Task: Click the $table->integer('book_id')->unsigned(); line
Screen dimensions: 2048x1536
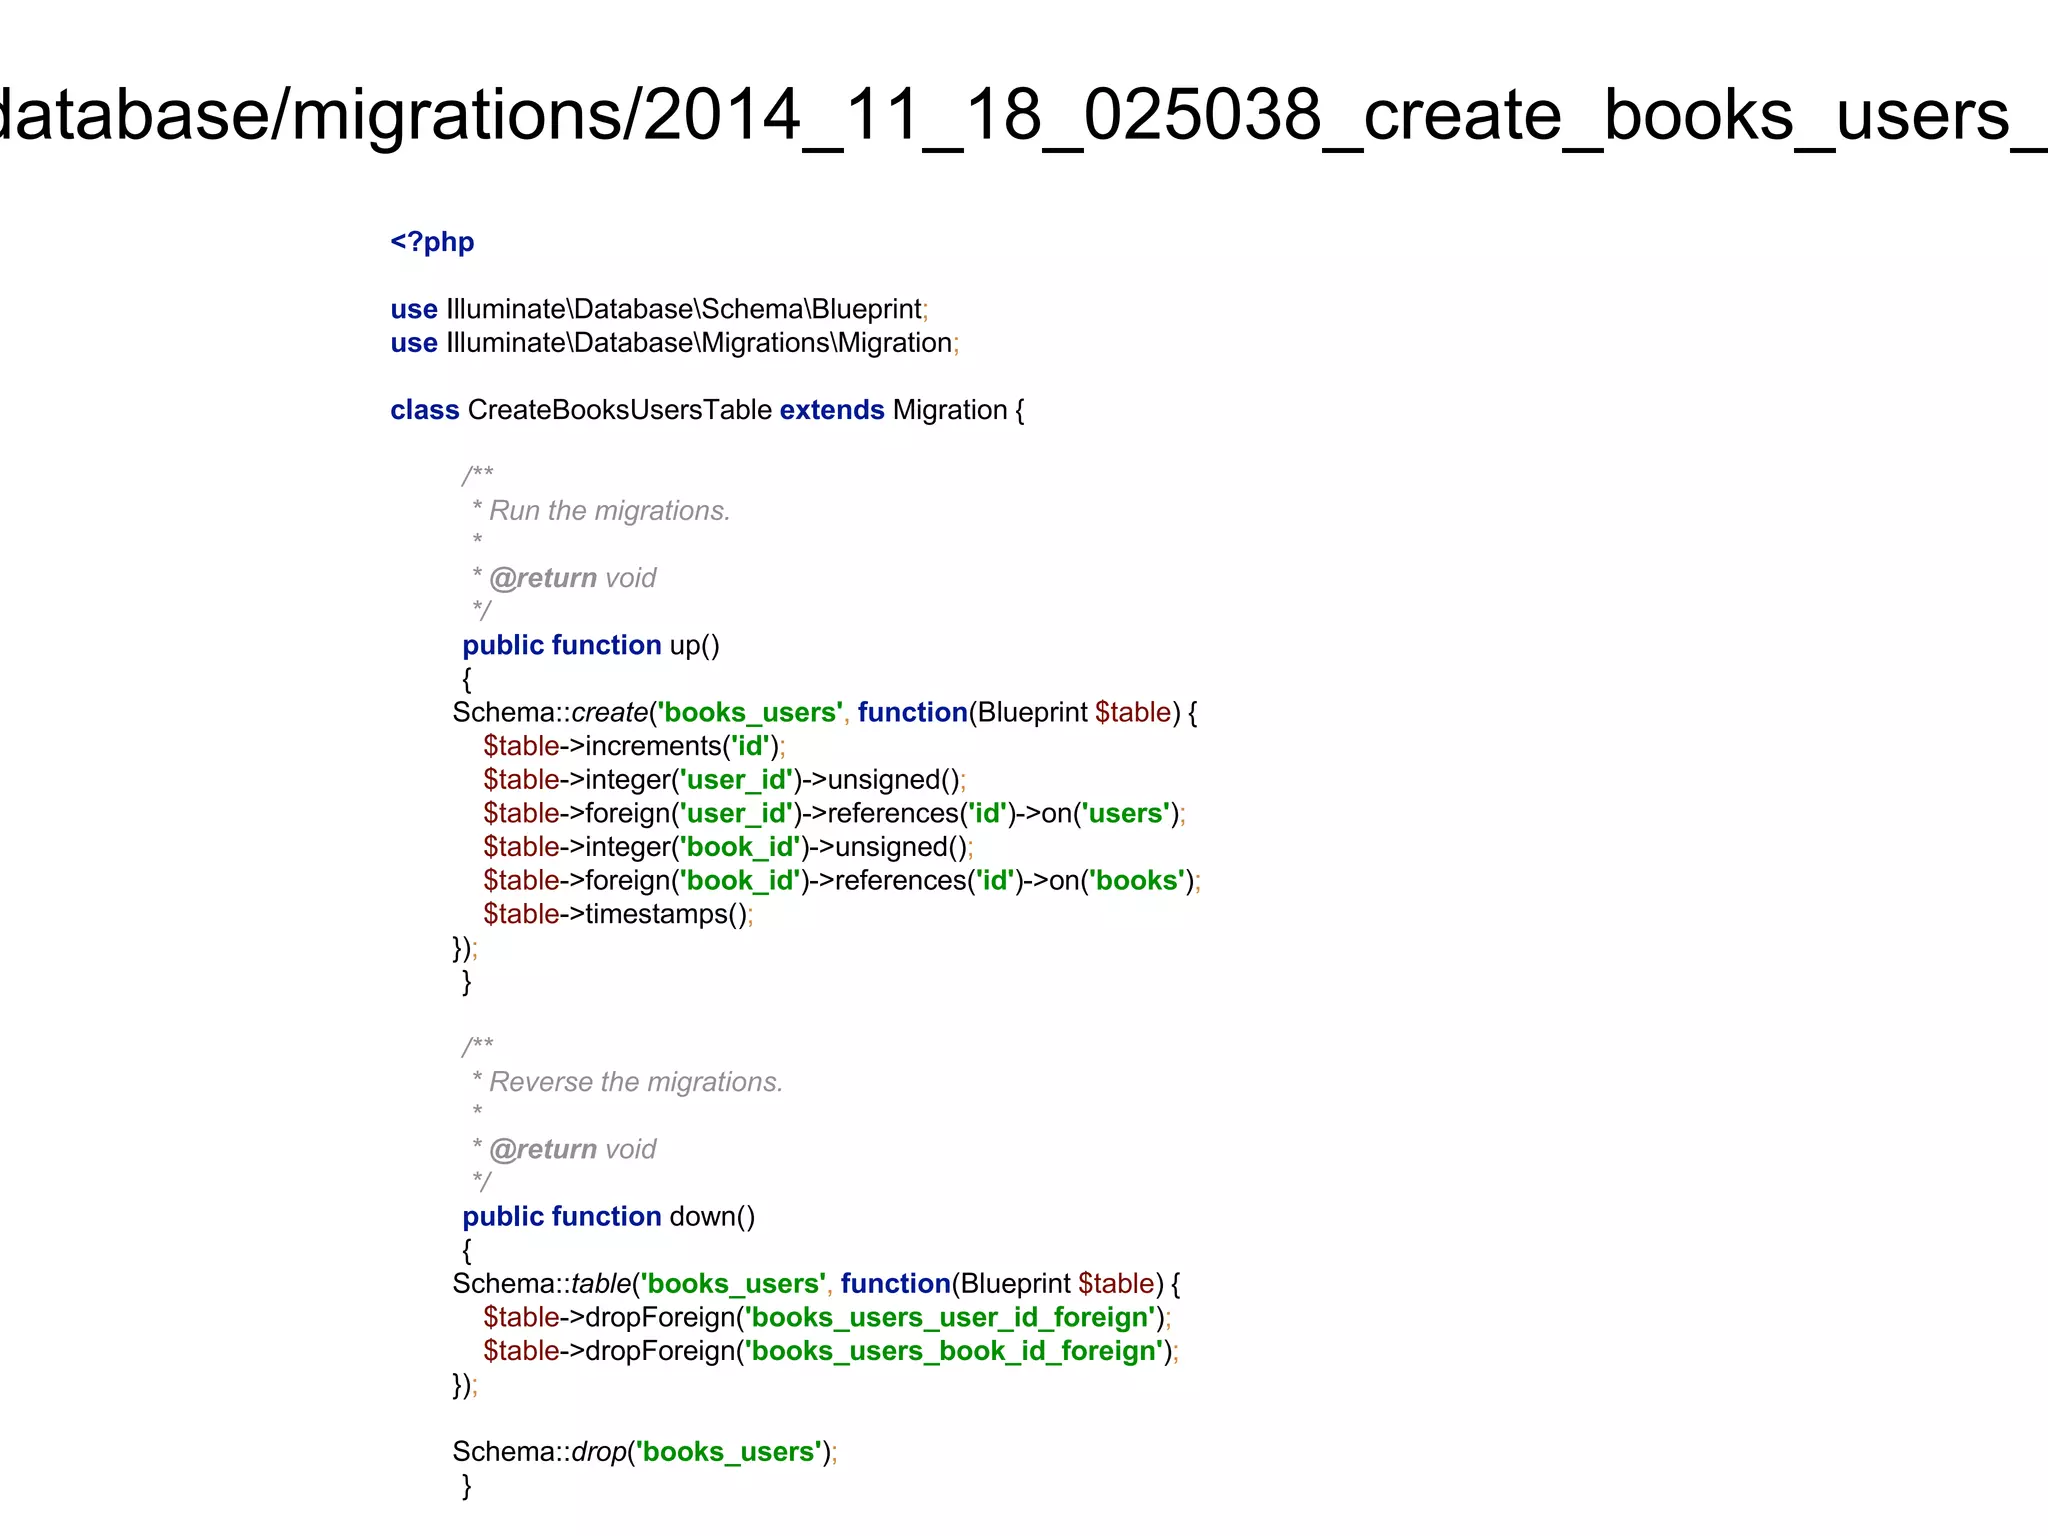Action: [729, 847]
